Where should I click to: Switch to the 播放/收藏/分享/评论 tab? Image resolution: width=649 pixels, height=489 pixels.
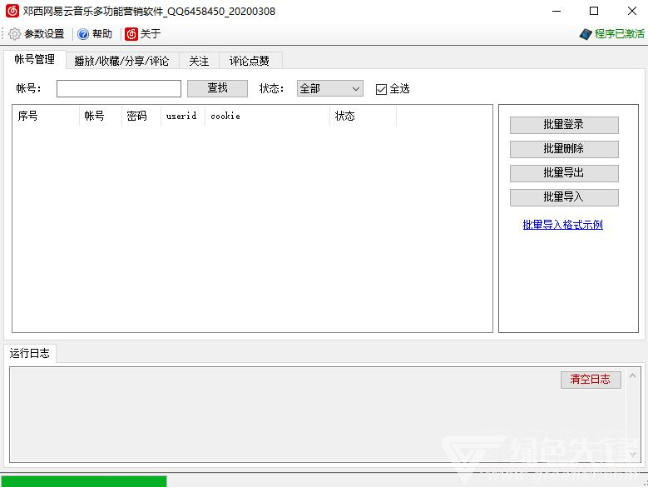coord(122,61)
